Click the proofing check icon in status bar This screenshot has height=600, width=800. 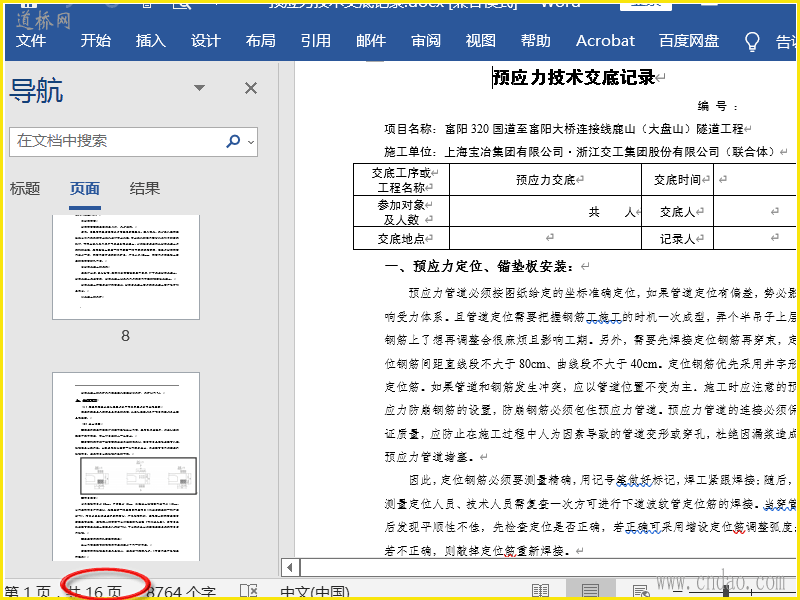248,592
